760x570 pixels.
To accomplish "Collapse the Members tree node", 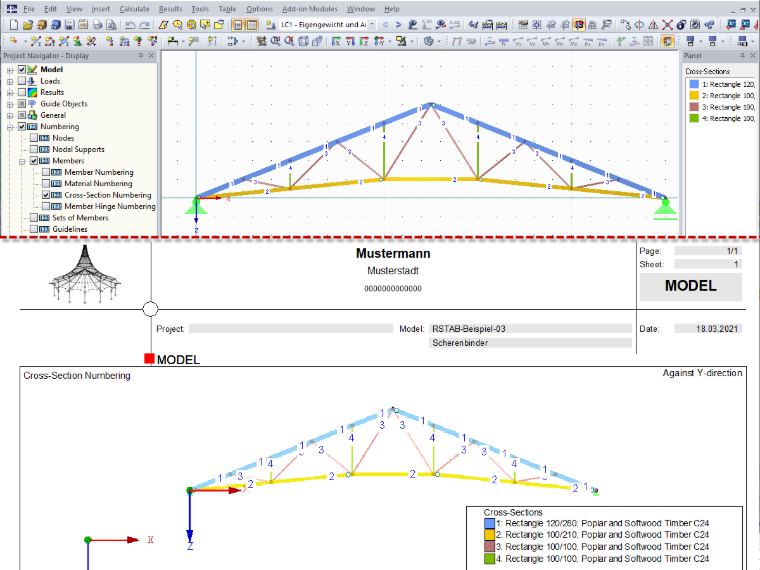I will coord(22,161).
